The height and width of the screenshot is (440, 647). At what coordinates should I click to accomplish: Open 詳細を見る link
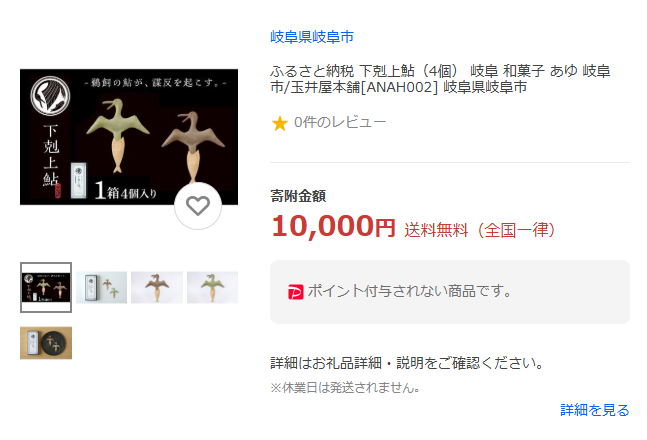tap(595, 410)
